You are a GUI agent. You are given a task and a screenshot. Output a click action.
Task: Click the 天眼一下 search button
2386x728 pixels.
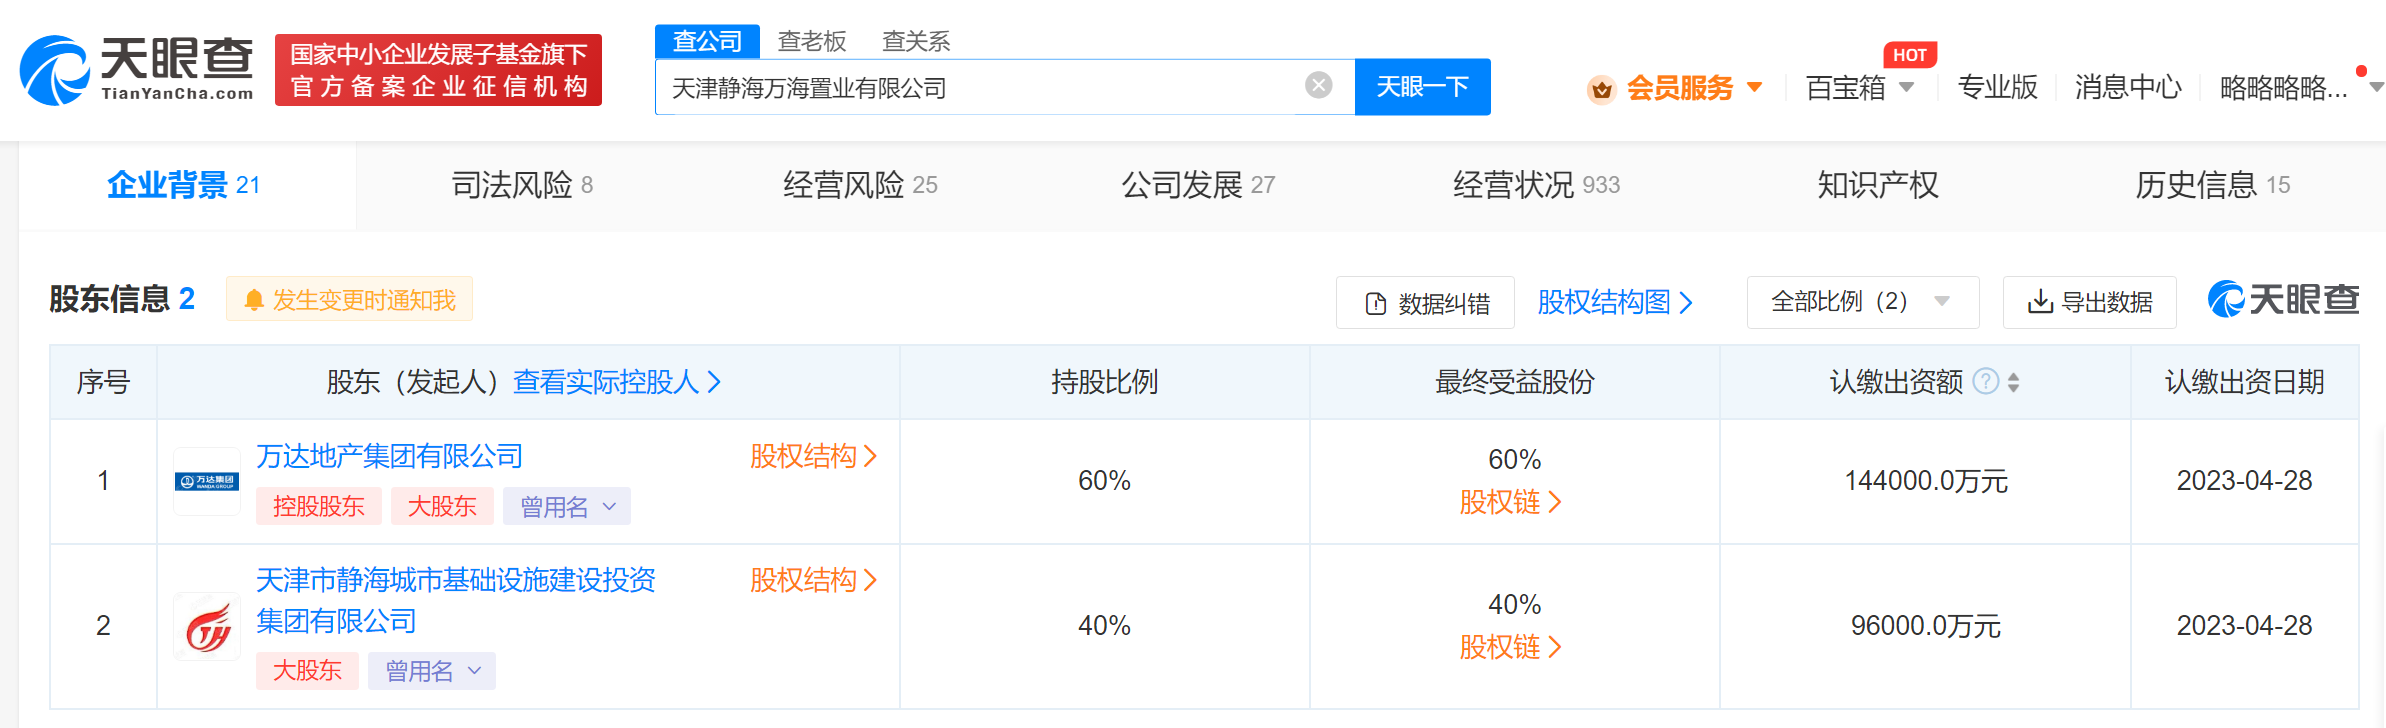click(1422, 87)
